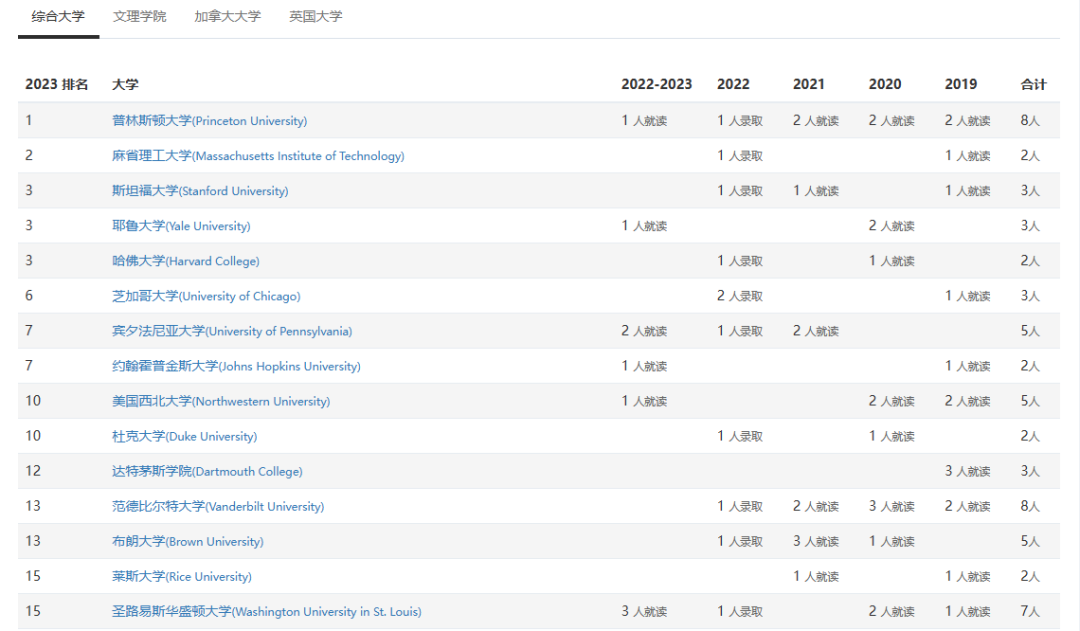Visit the Brown University link
Screen dimensions: 1080x631
click(187, 542)
